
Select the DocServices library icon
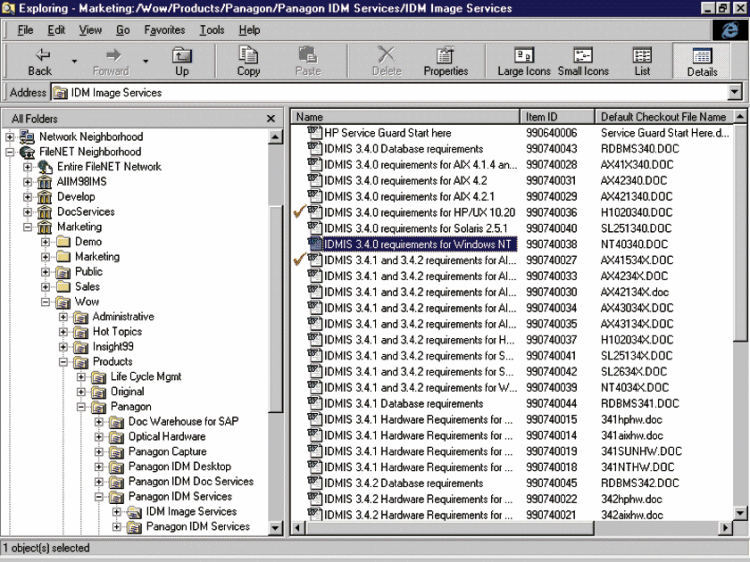coord(45,212)
